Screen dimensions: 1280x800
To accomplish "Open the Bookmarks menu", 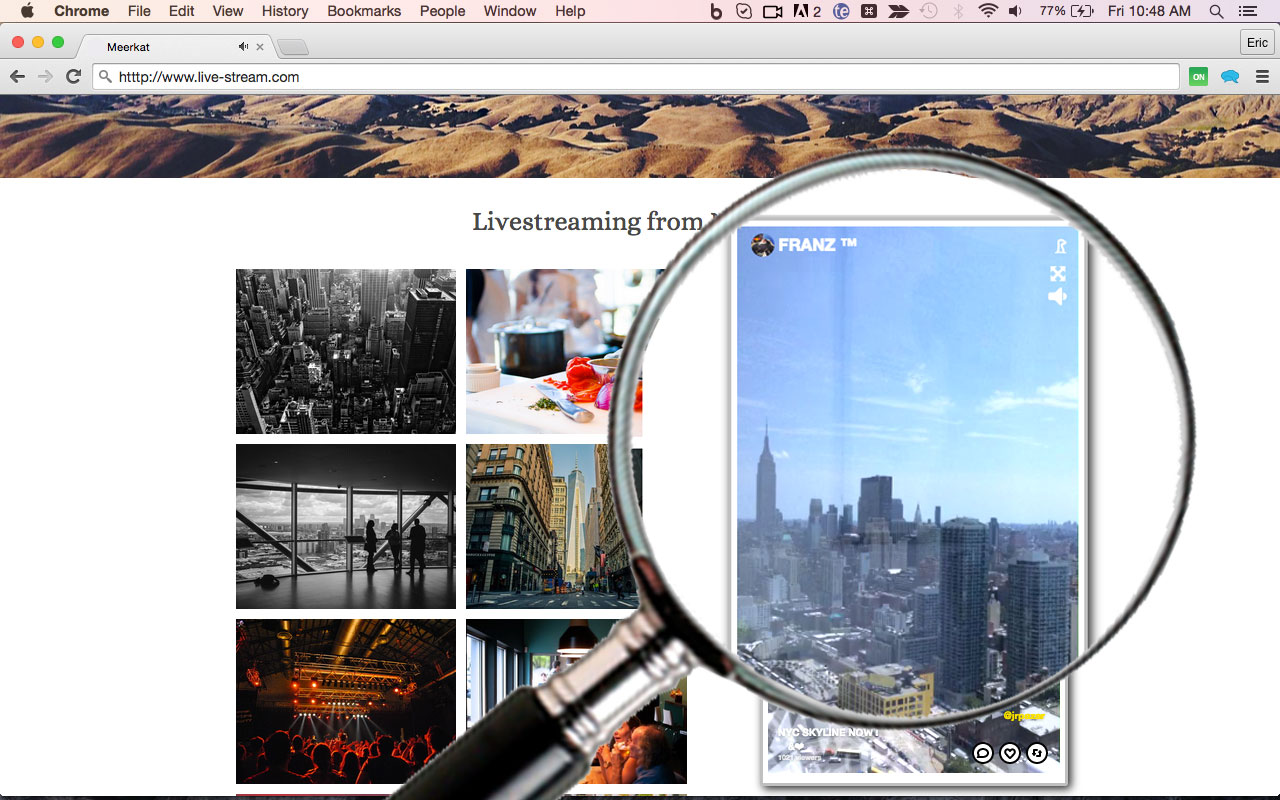I will (x=364, y=11).
